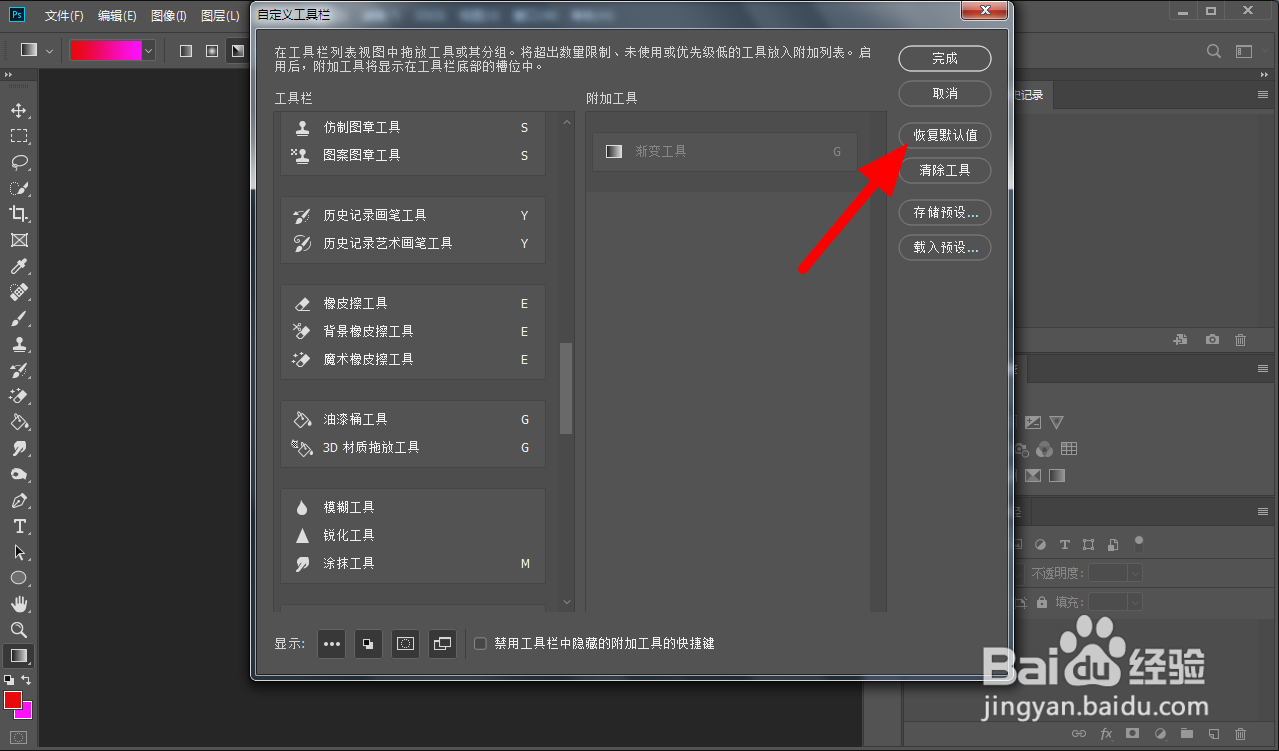
Task: Select the Brush tool in toolbox
Action: coord(19,318)
